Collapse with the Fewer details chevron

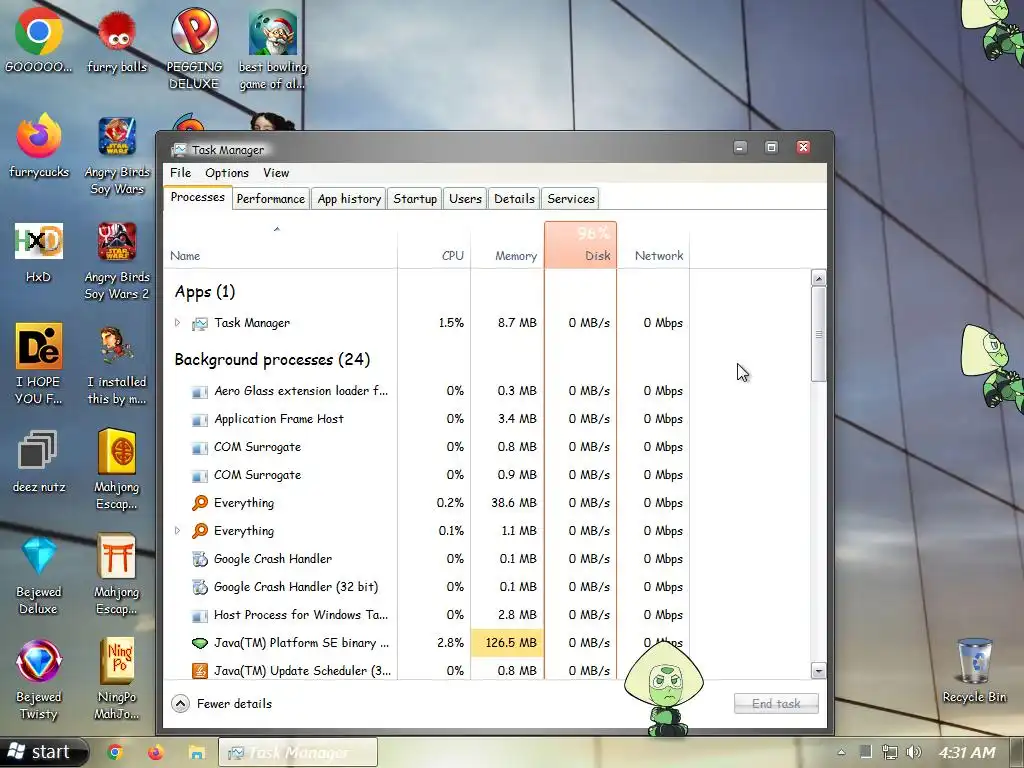180,703
